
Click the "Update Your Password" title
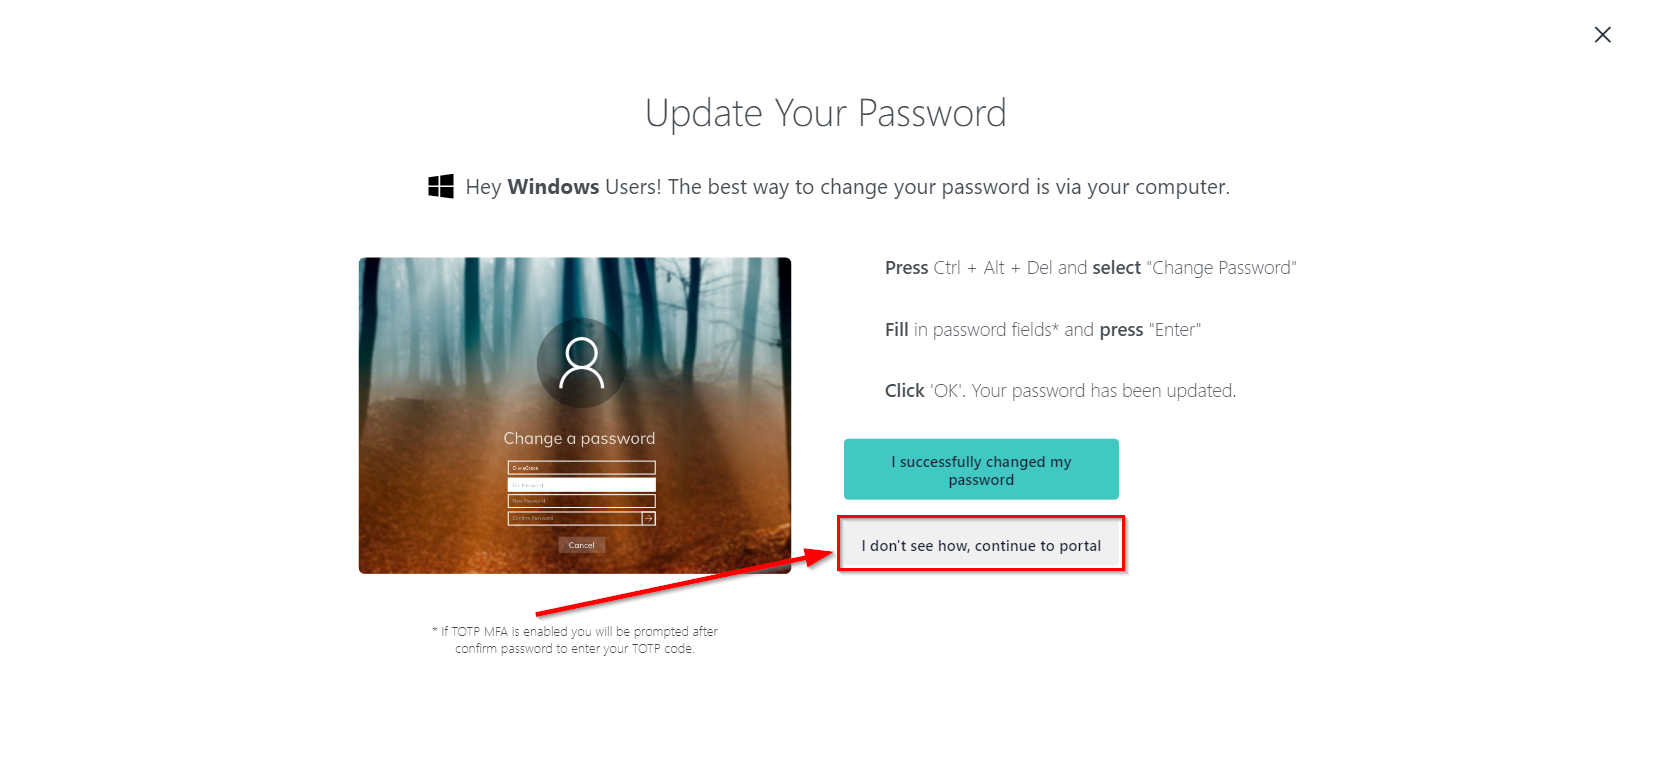(x=826, y=113)
